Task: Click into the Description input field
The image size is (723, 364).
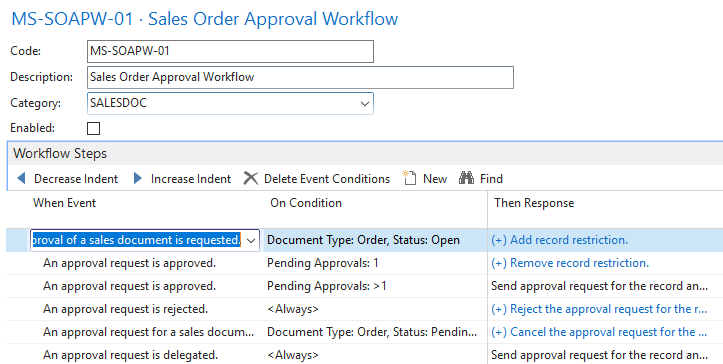Action: [300, 77]
